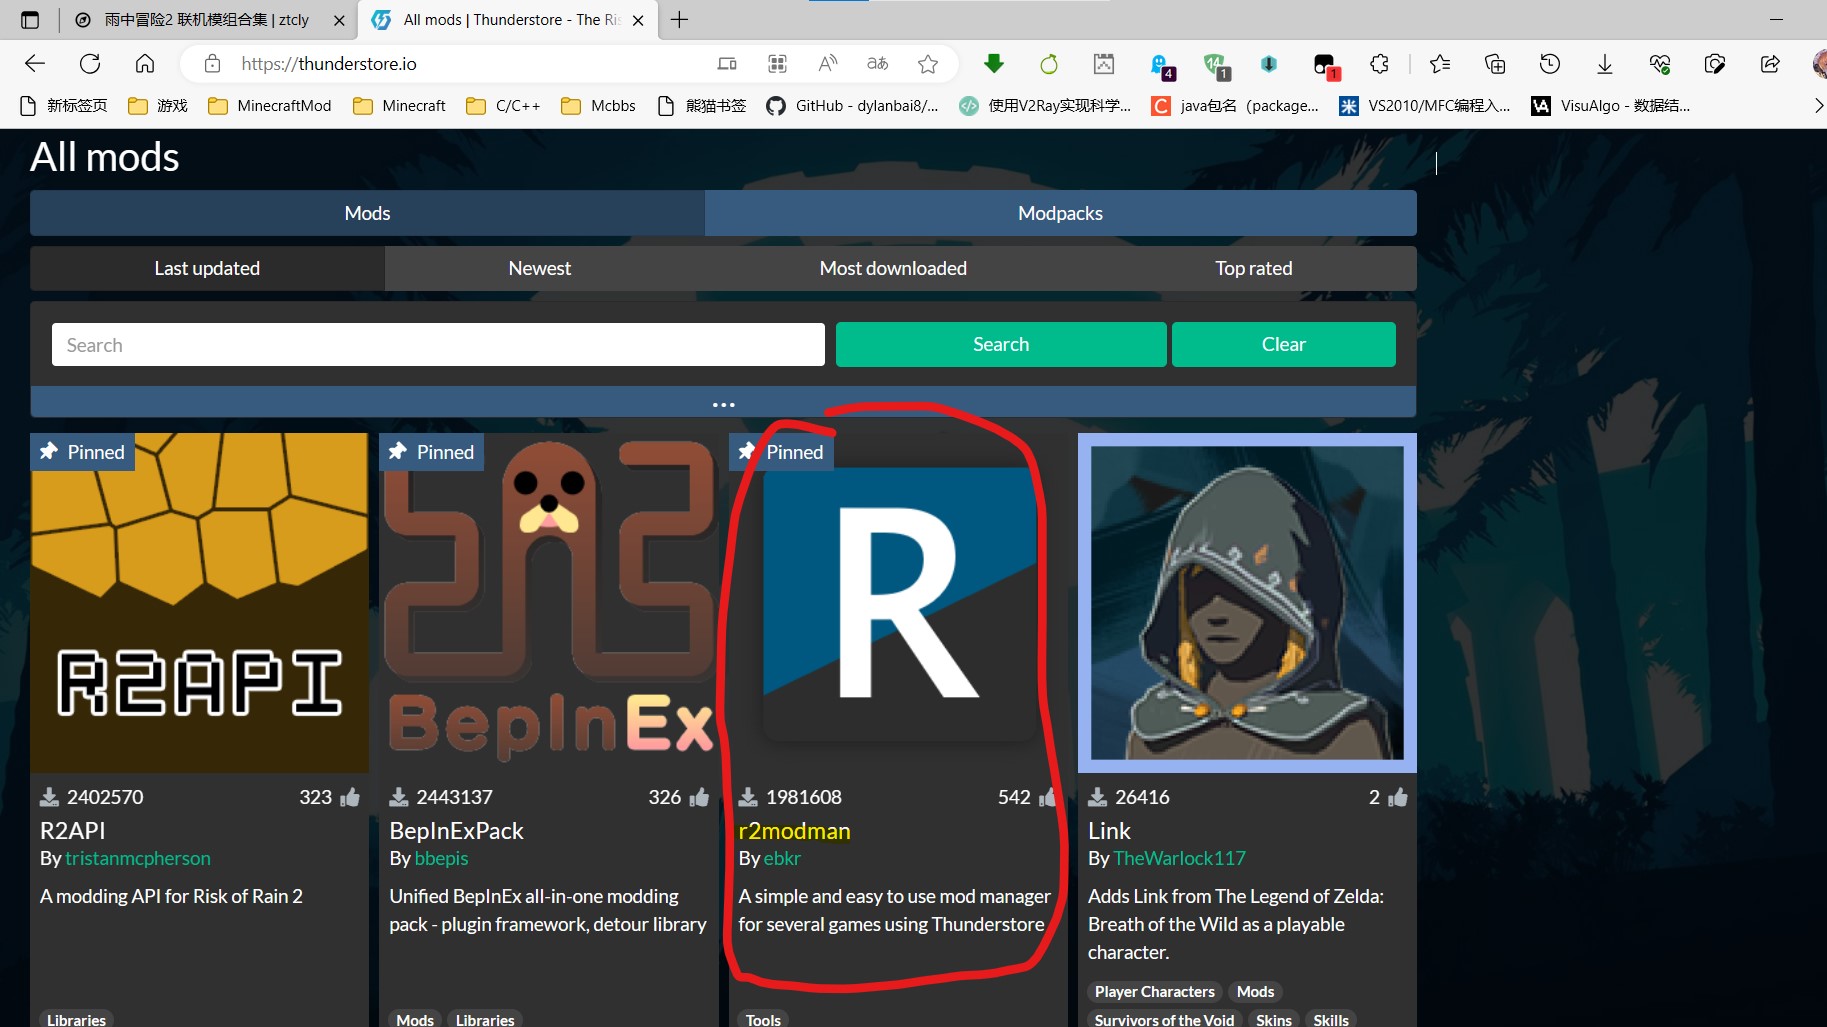Sort by Newest
This screenshot has width=1827, height=1027.
coord(540,268)
